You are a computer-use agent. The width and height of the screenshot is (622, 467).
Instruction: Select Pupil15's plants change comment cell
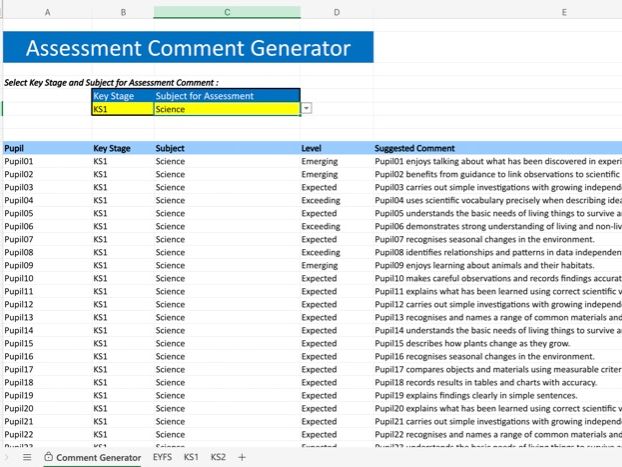(x=497, y=343)
